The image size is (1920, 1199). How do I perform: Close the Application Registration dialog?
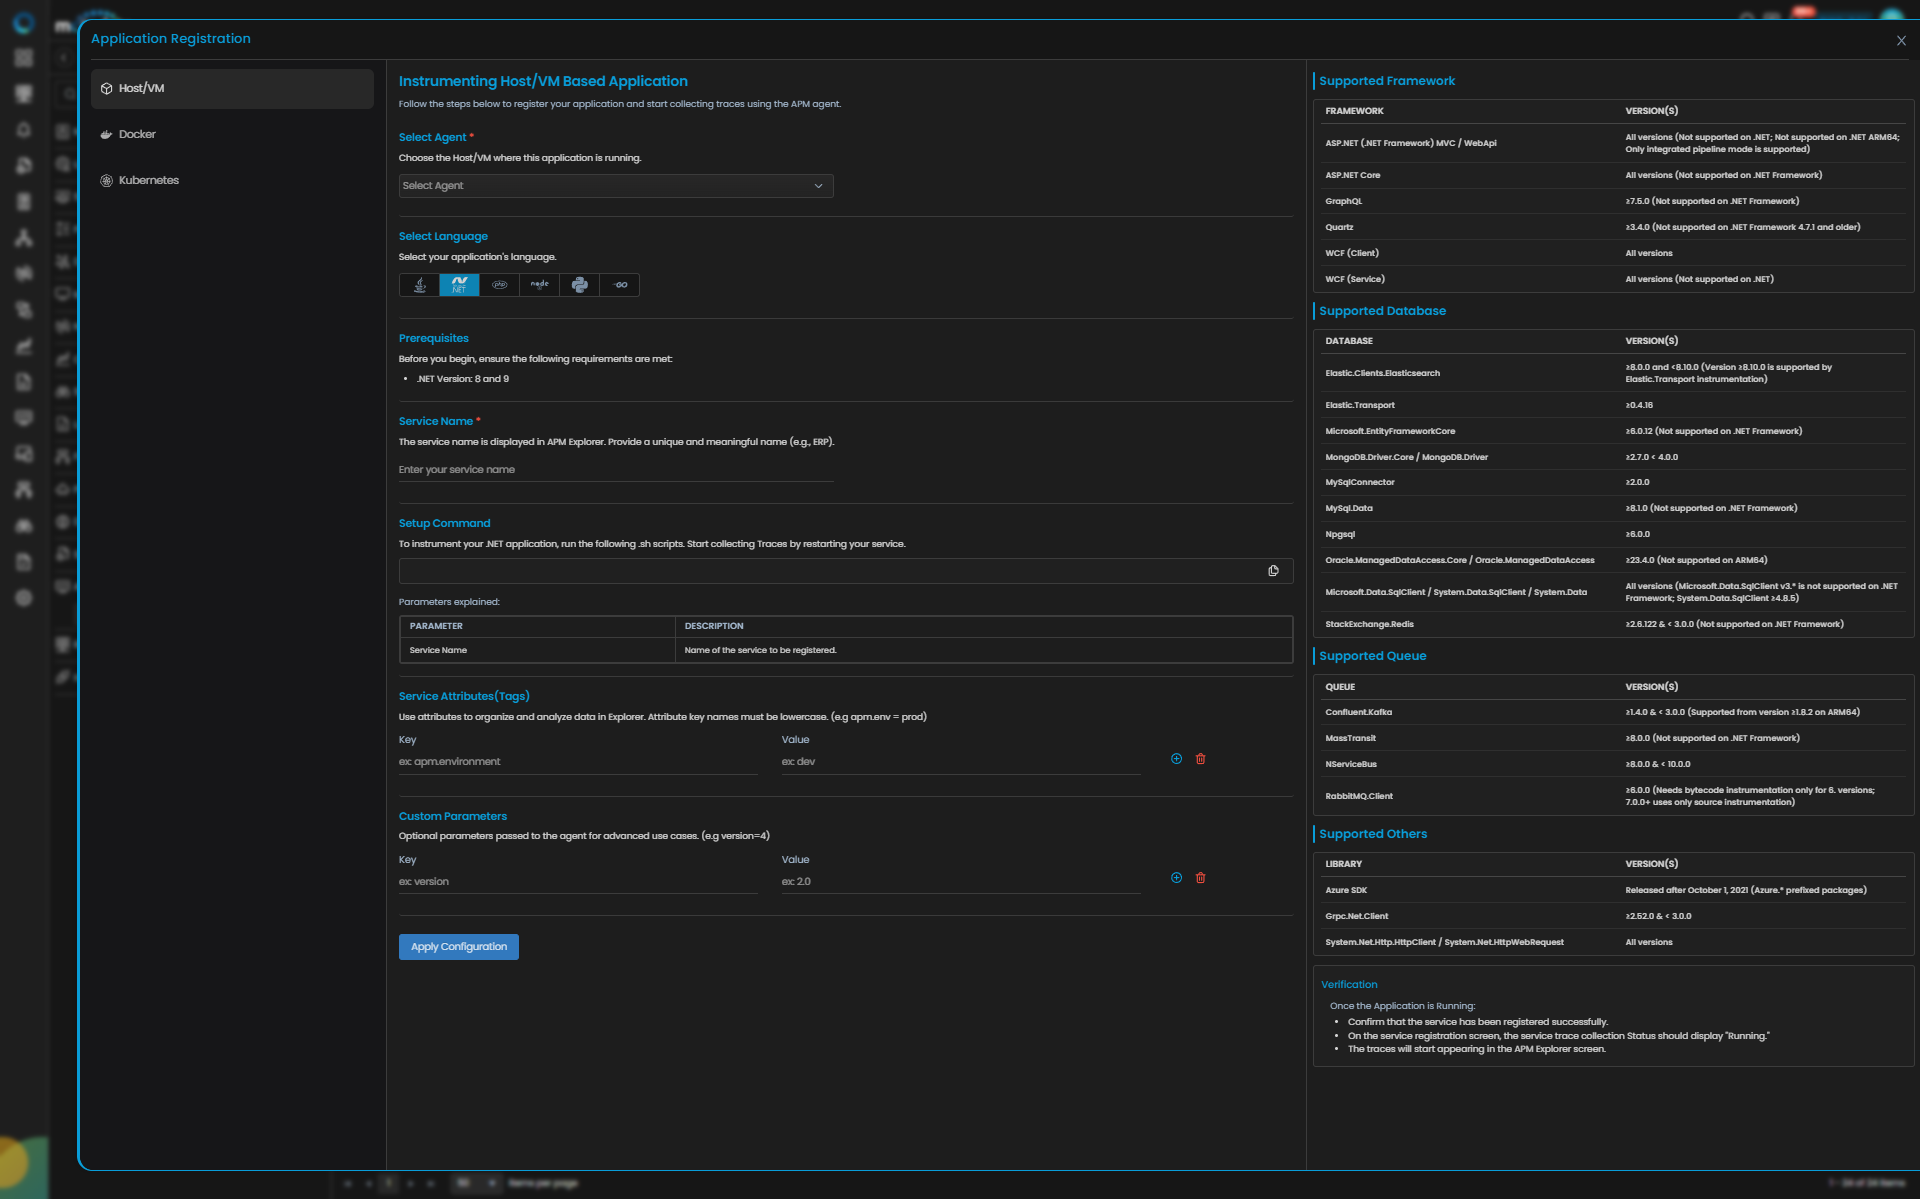[1901, 41]
